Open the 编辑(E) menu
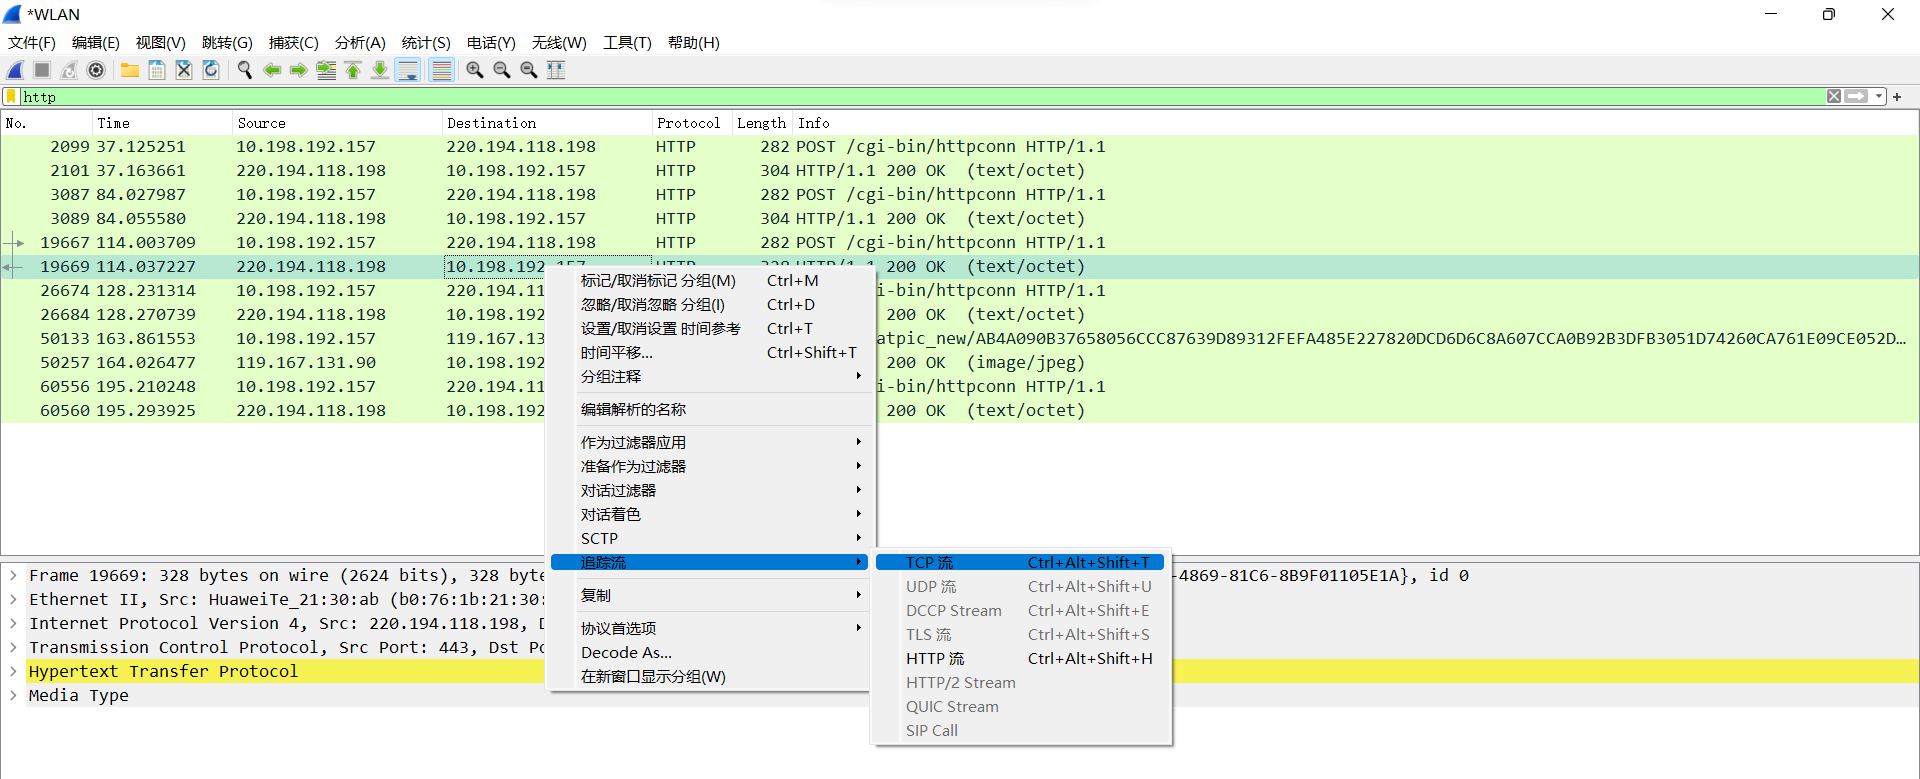 tap(96, 43)
